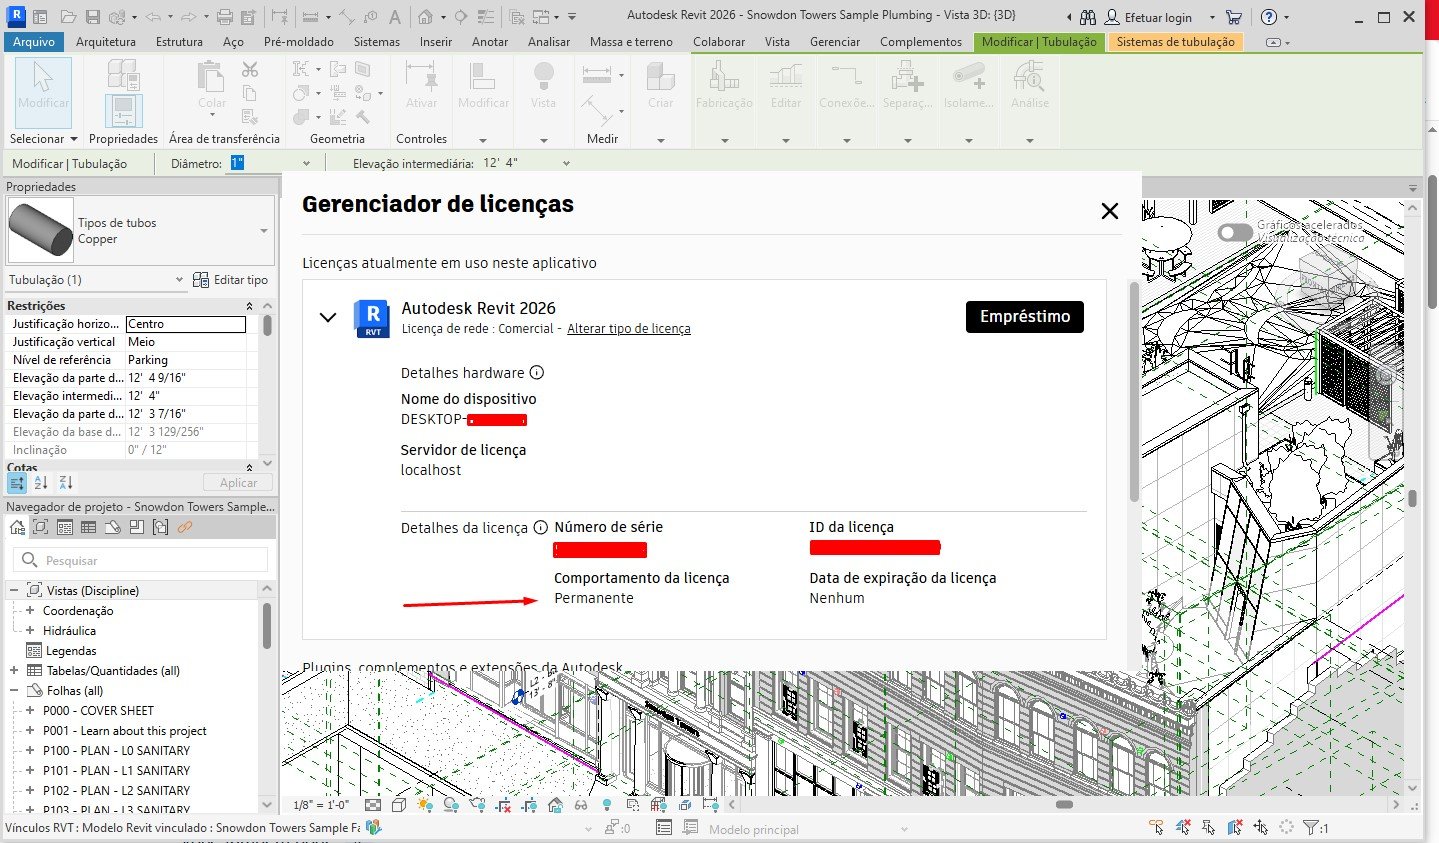The height and width of the screenshot is (843, 1439).
Task: Click the Justificação horizontal Centro value field
Action: tap(186, 324)
